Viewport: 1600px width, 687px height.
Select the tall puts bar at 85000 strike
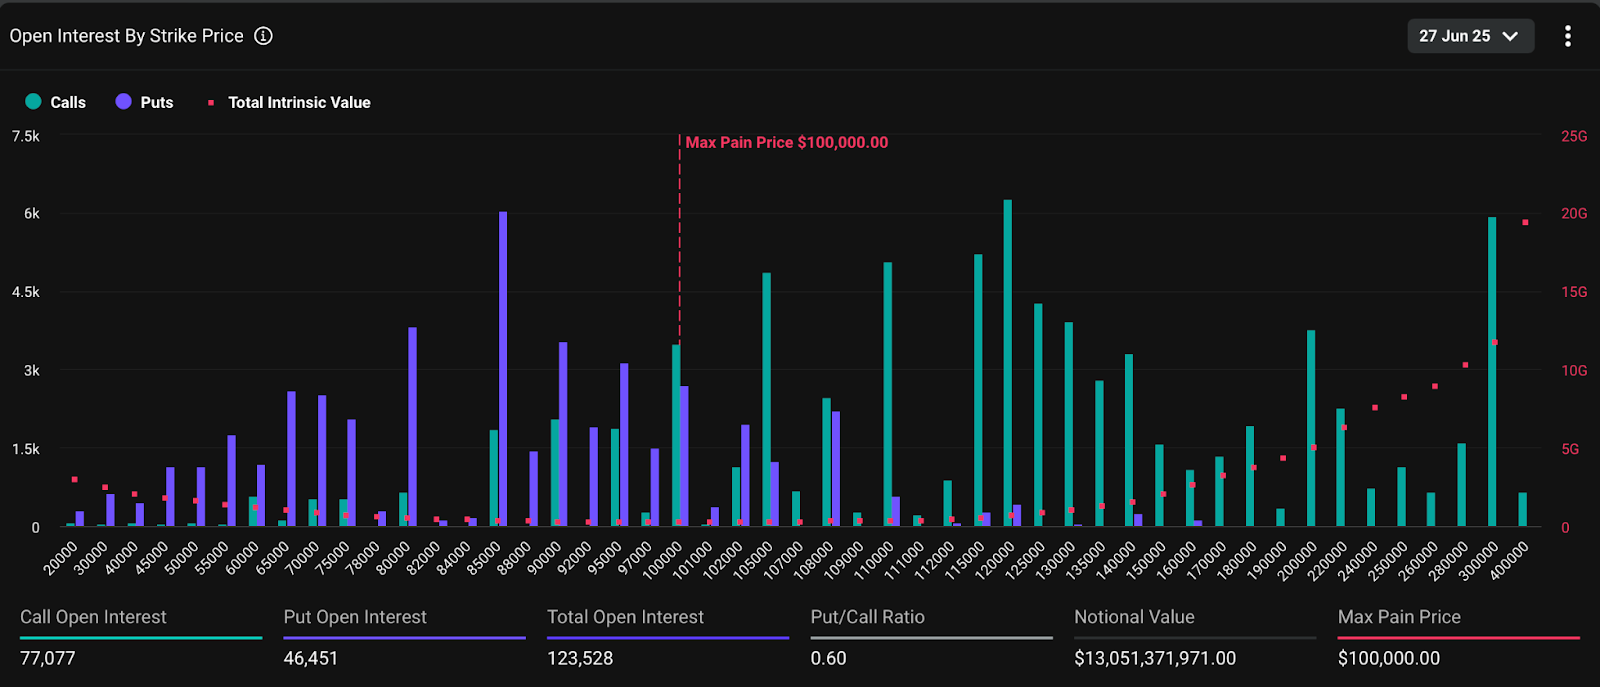[503, 368]
